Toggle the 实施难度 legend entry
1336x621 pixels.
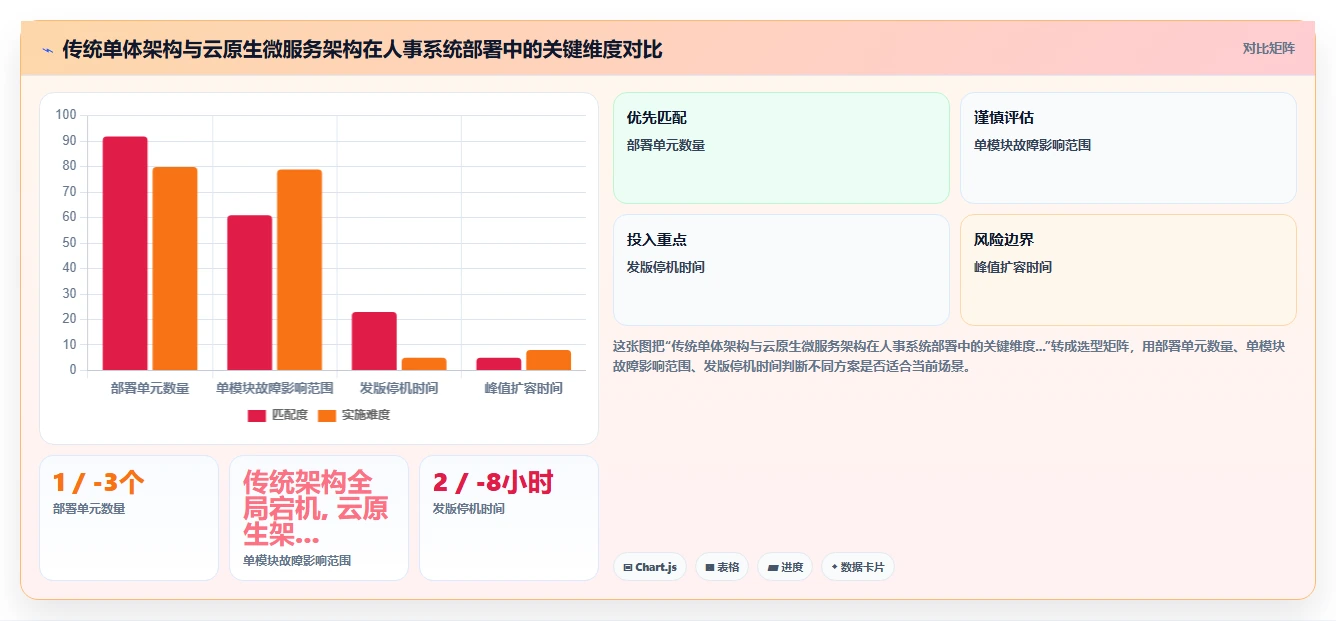click(354, 415)
